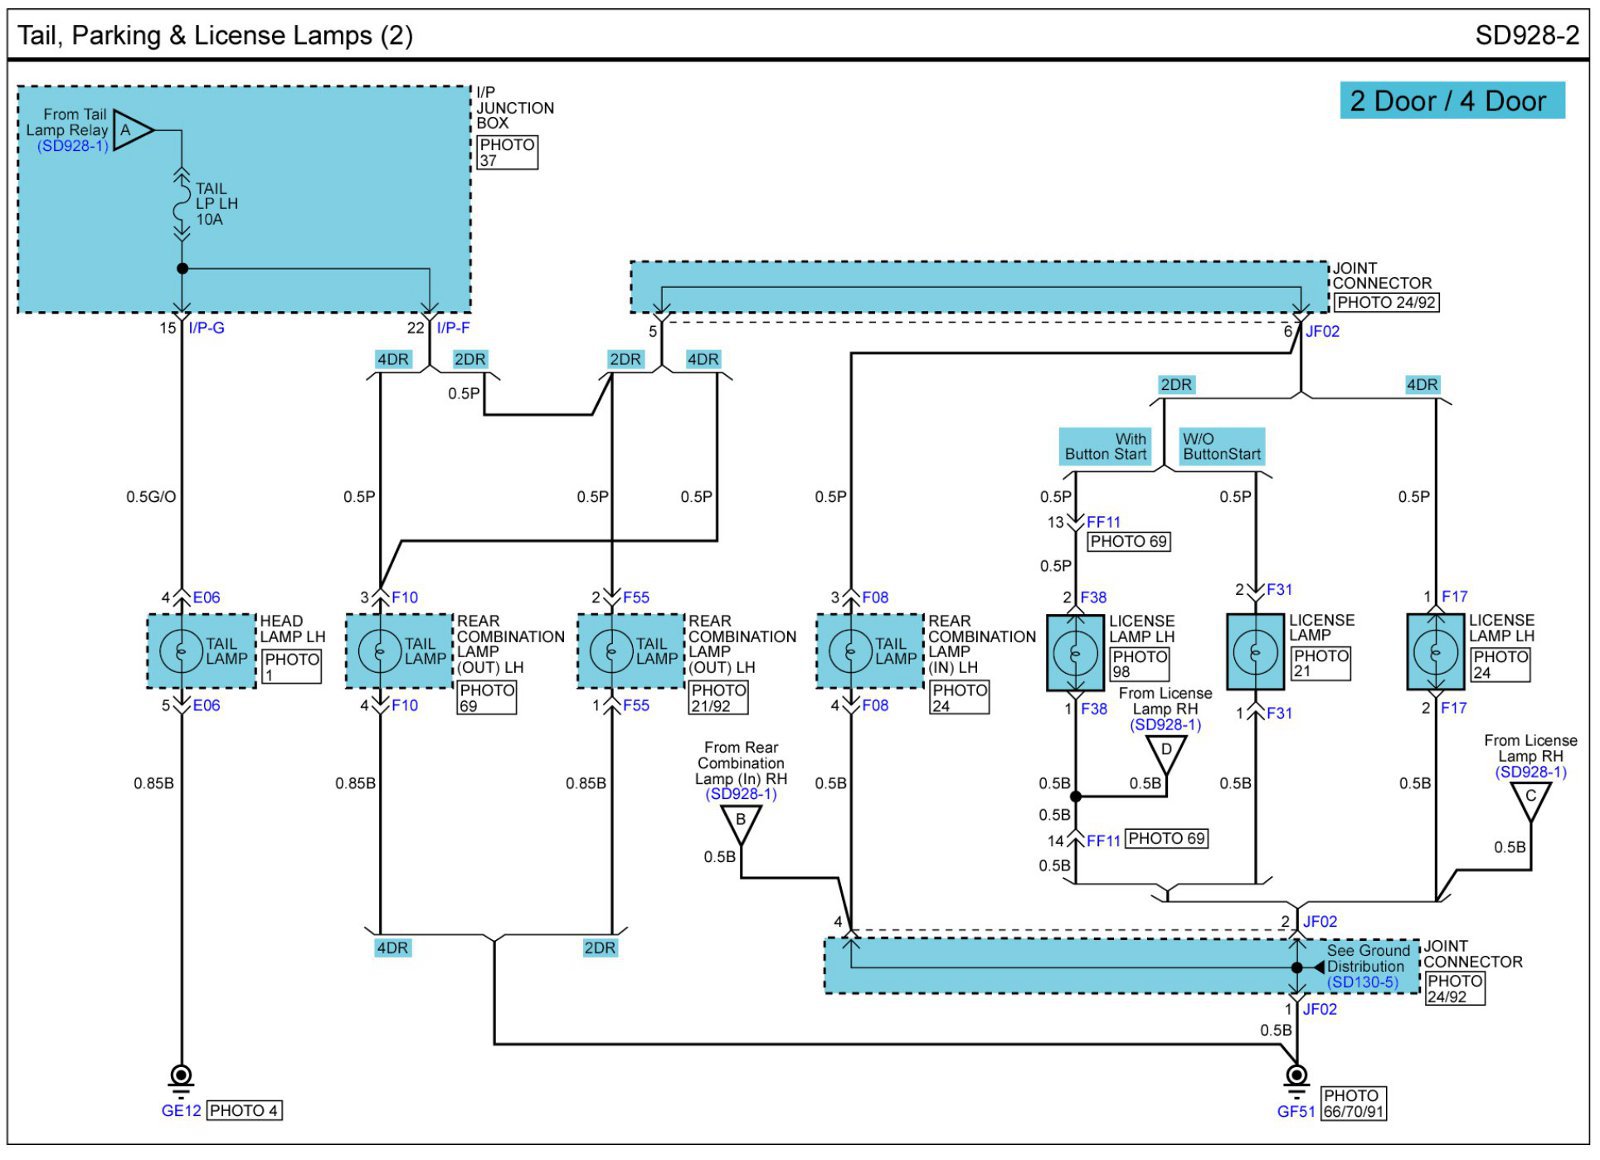1600x1160 pixels.
Task: Click the 2 Door / 4 Door banner
Action: [x=1451, y=101]
